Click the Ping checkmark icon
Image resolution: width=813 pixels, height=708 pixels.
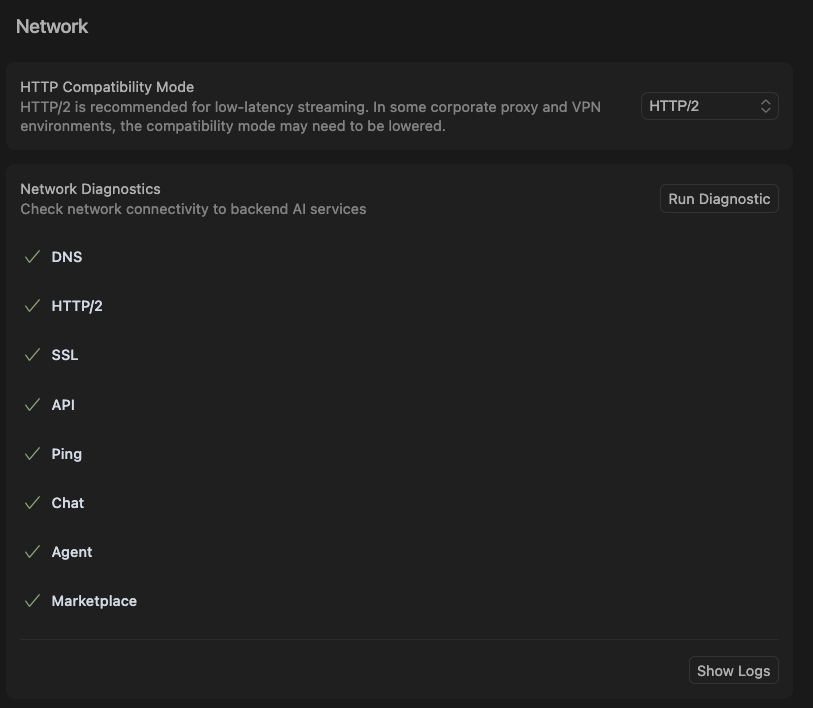pyautogui.click(x=32, y=454)
